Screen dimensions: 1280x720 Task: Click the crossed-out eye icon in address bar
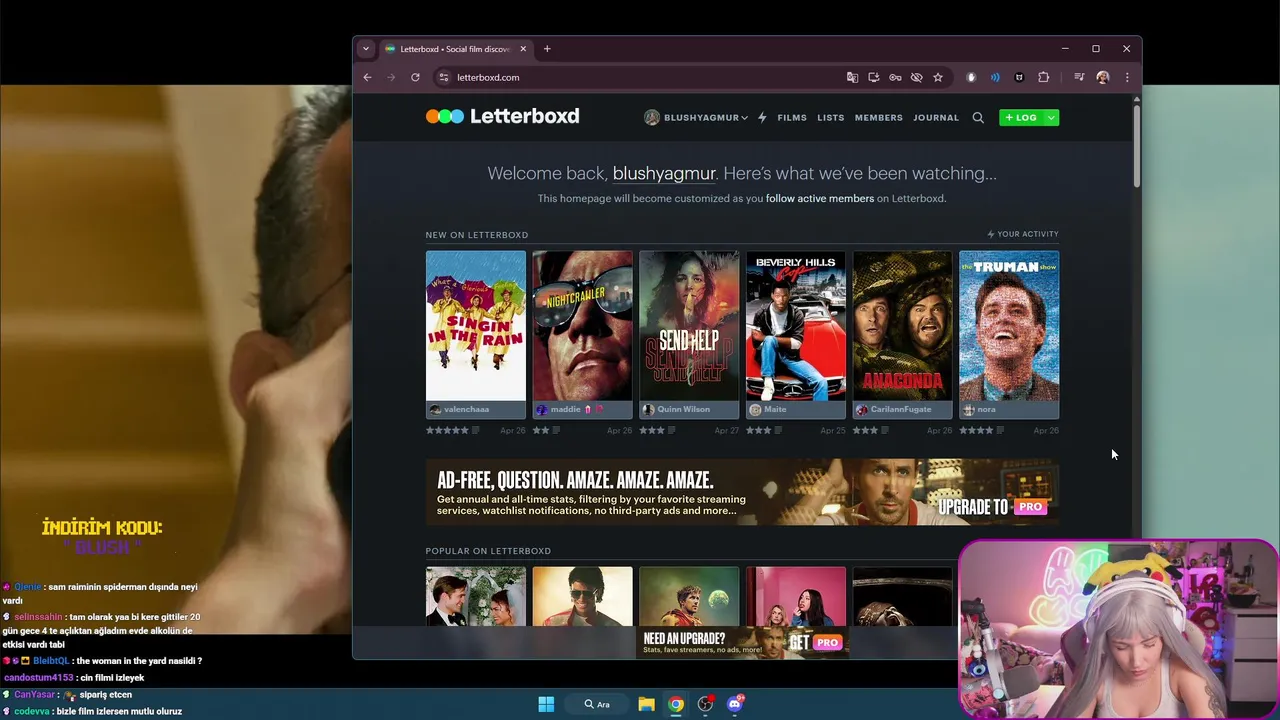coord(916,77)
